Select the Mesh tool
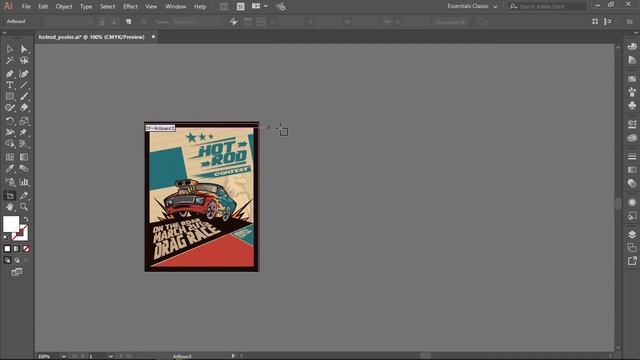 tap(10, 157)
